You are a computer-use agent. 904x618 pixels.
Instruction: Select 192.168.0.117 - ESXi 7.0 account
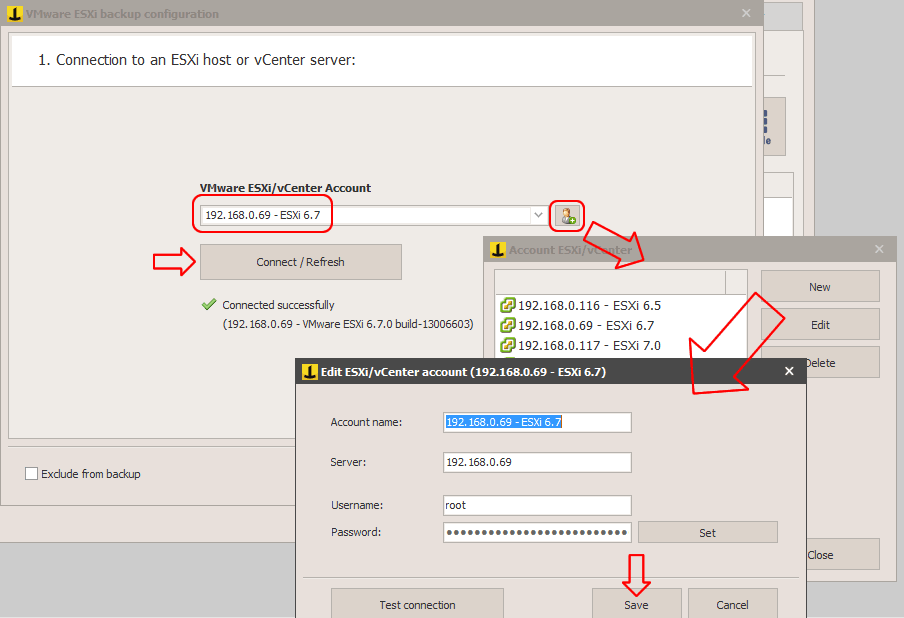tap(580, 345)
